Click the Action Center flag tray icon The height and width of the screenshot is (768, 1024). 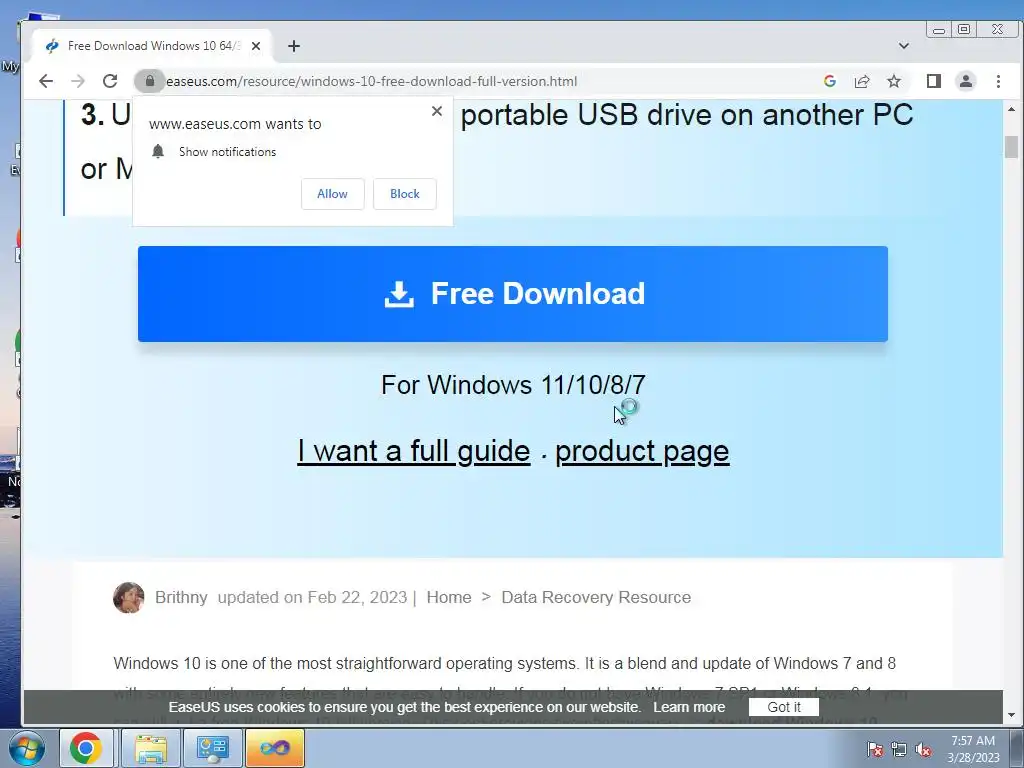click(x=875, y=750)
